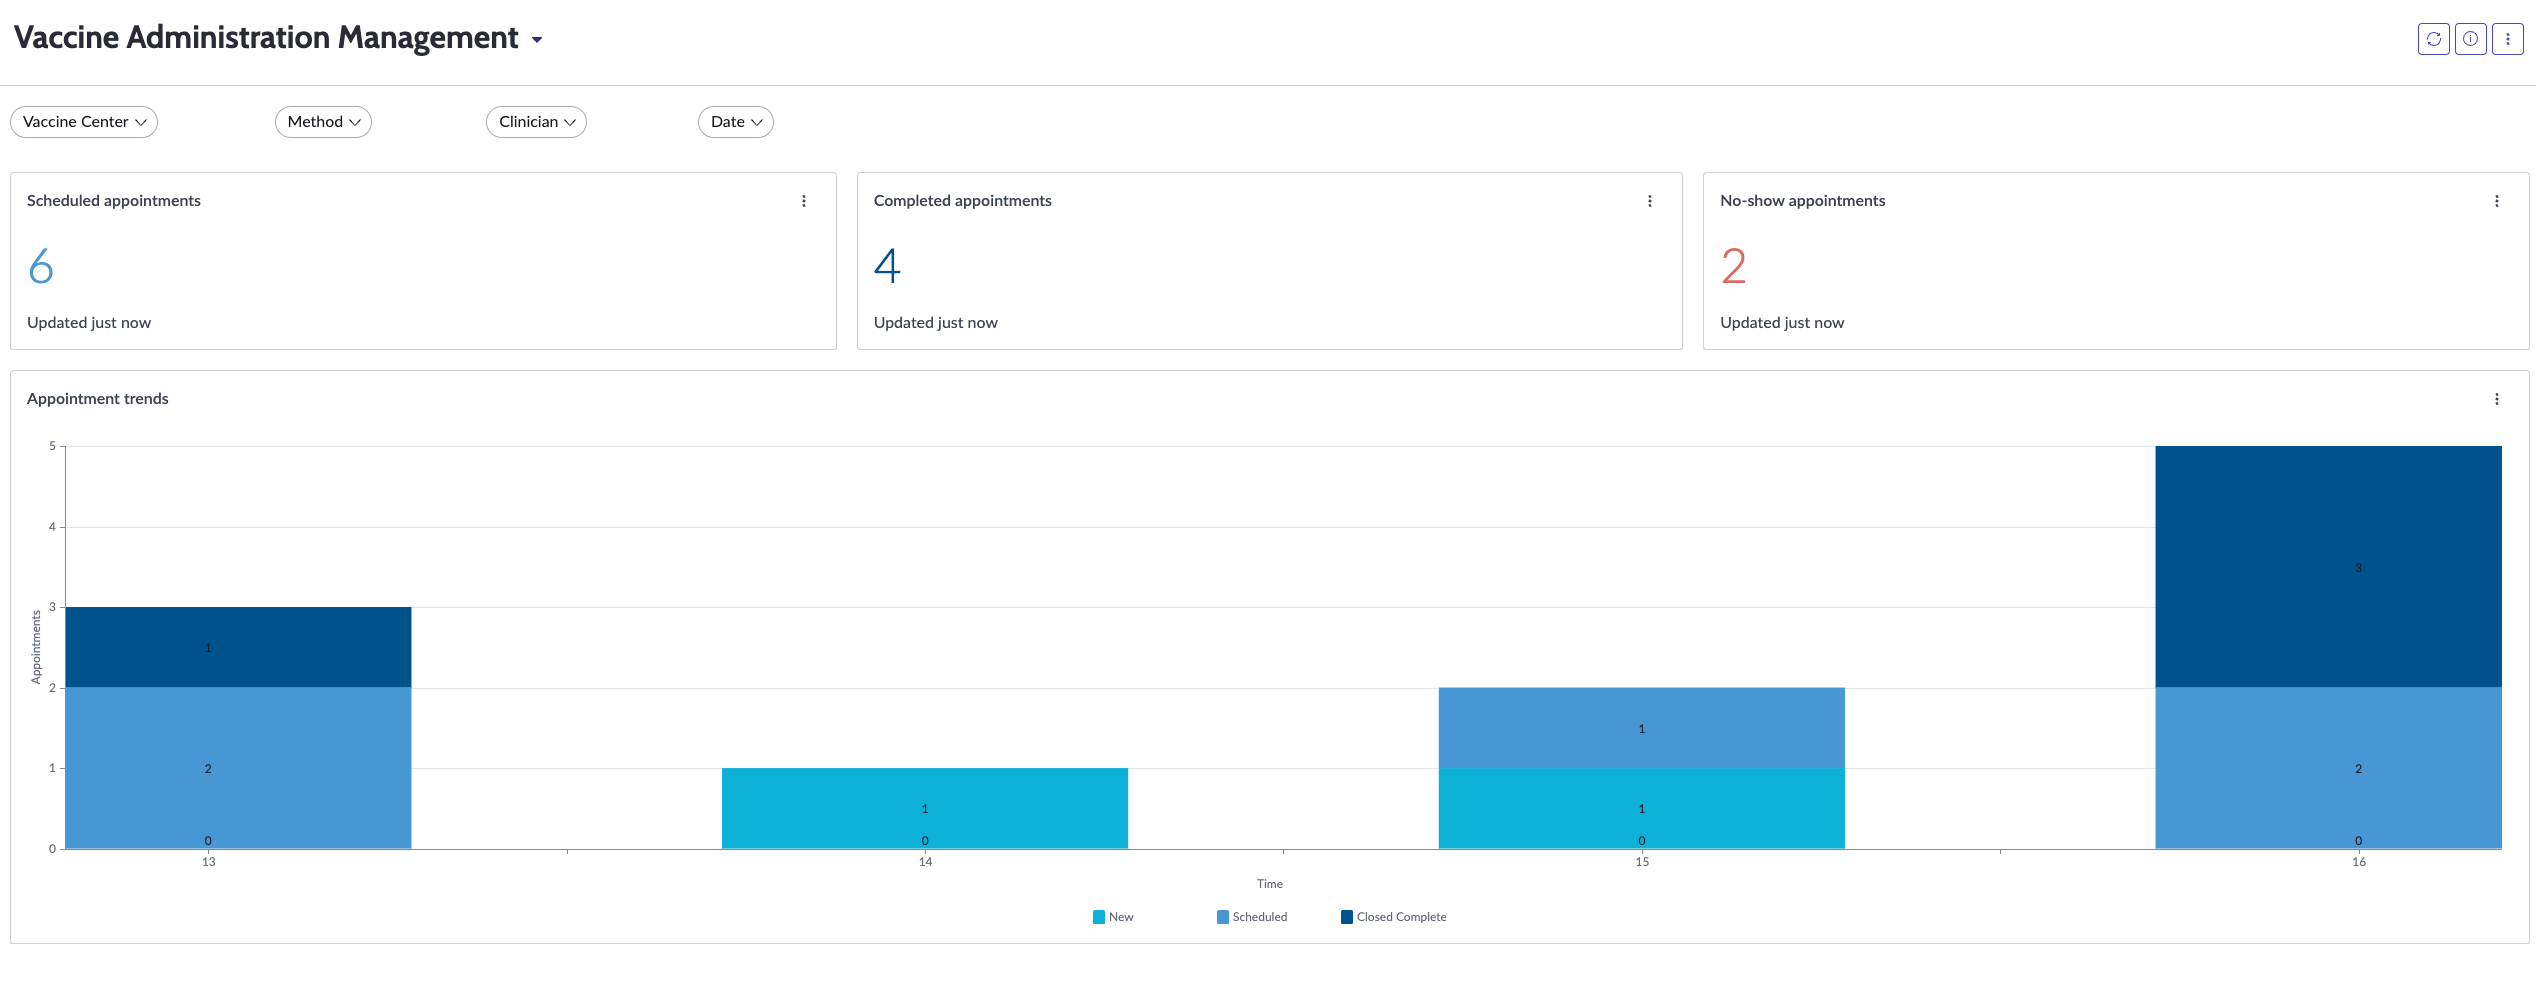The width and height of the screenshot is (2536, 981).
Task: Click 'Updated just now' under Scheduled appointments
Action: coord(89,323)
